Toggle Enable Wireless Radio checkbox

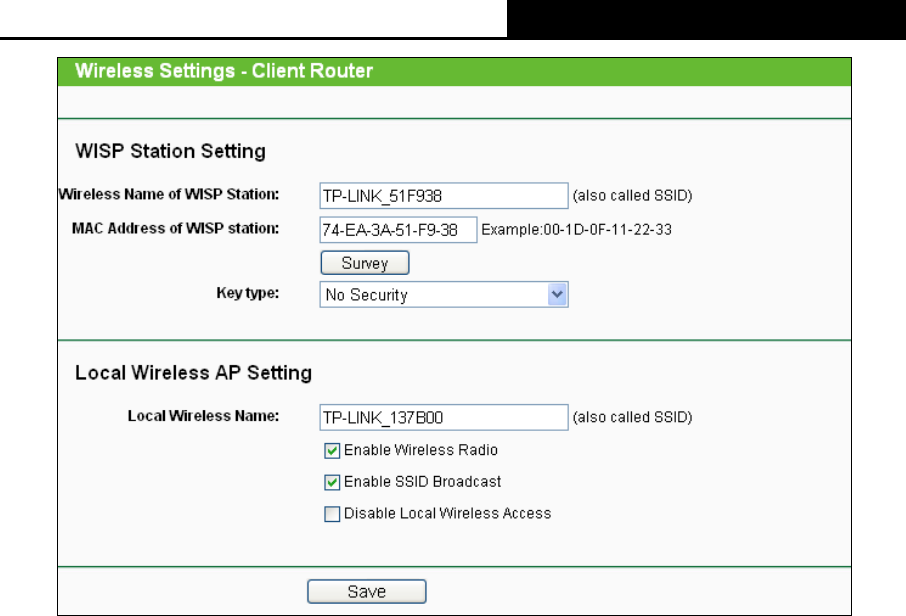point(332,451)
